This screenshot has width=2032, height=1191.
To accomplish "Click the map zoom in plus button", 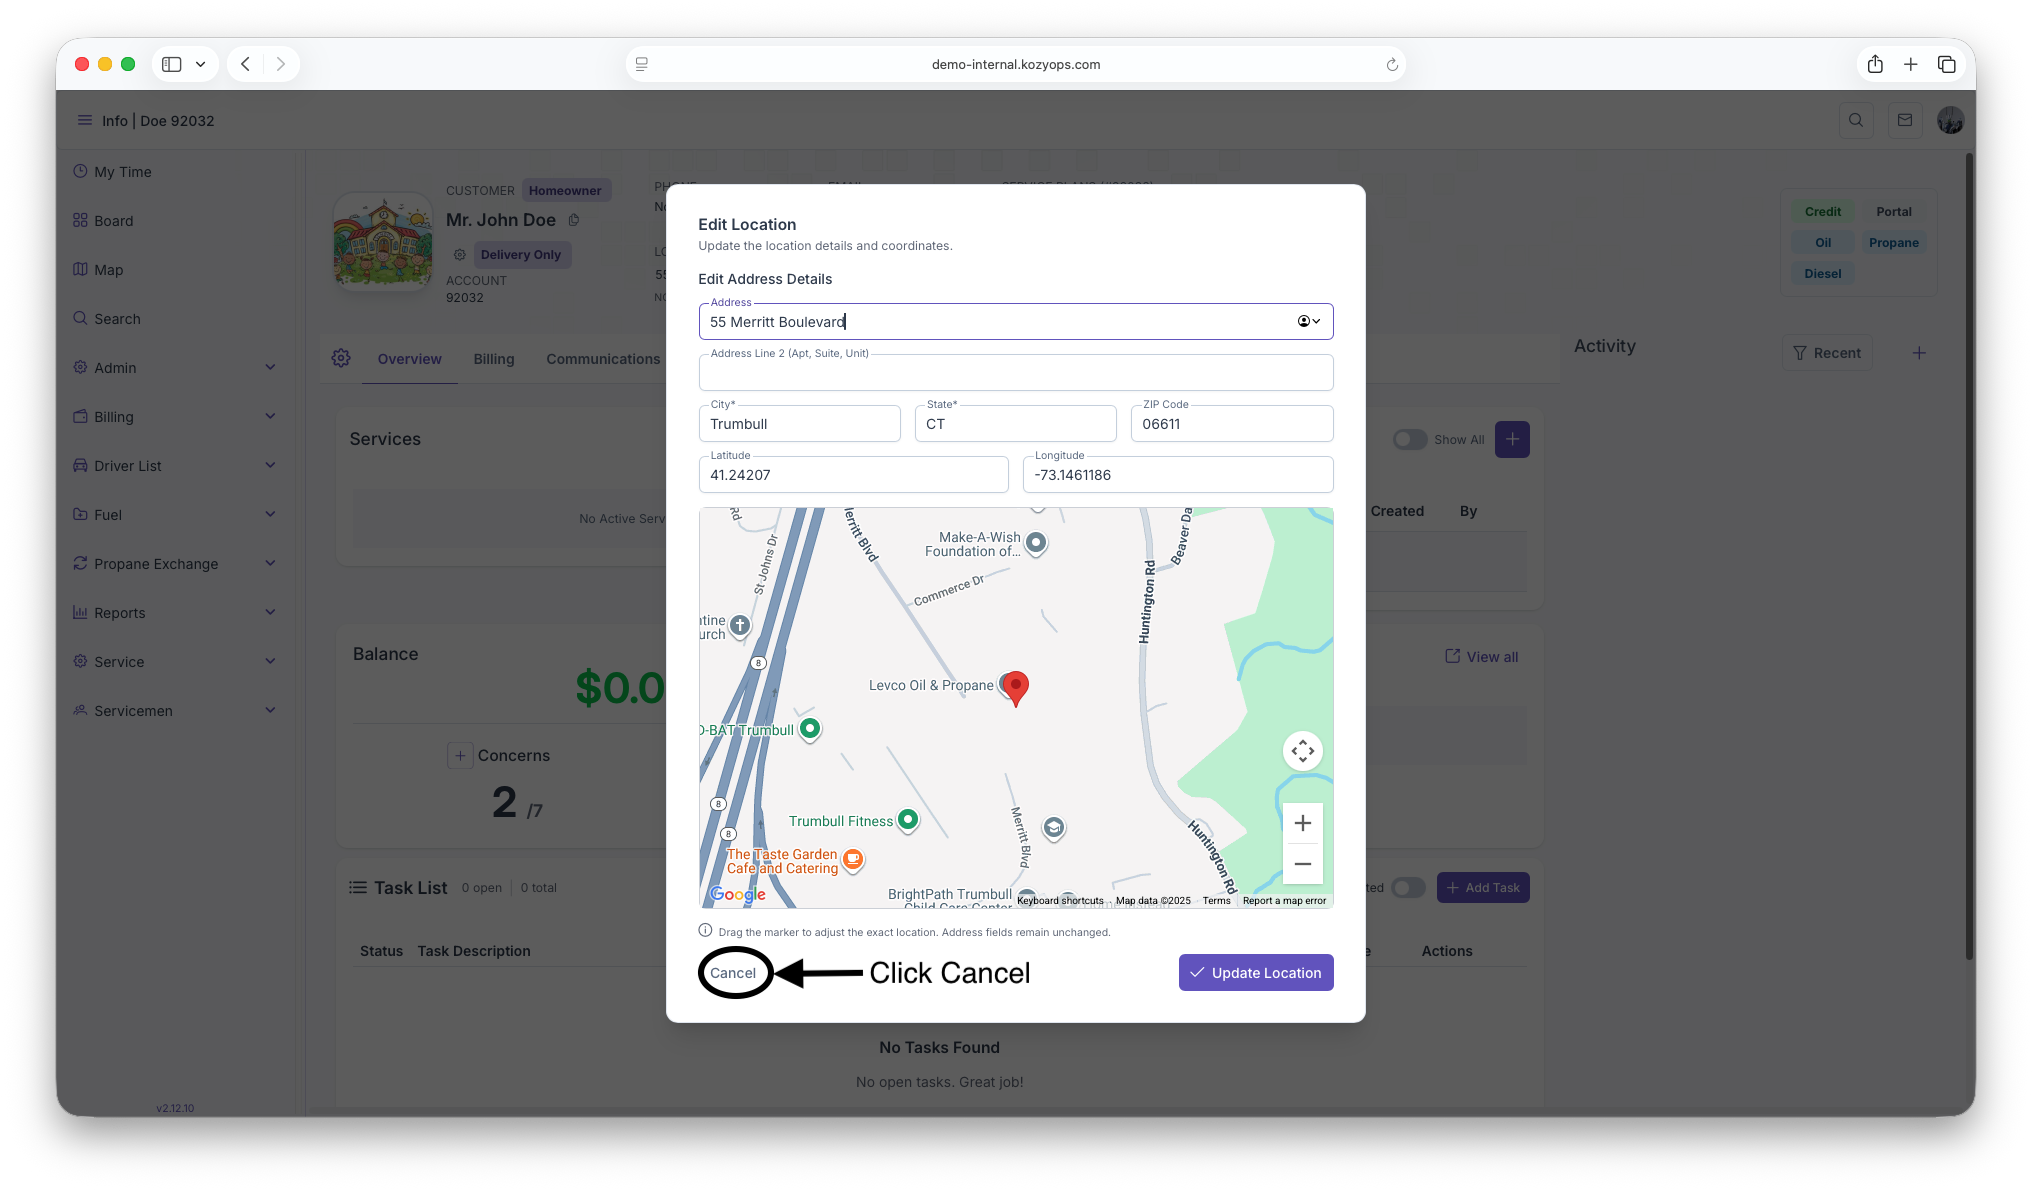I will click(1302, 823).
